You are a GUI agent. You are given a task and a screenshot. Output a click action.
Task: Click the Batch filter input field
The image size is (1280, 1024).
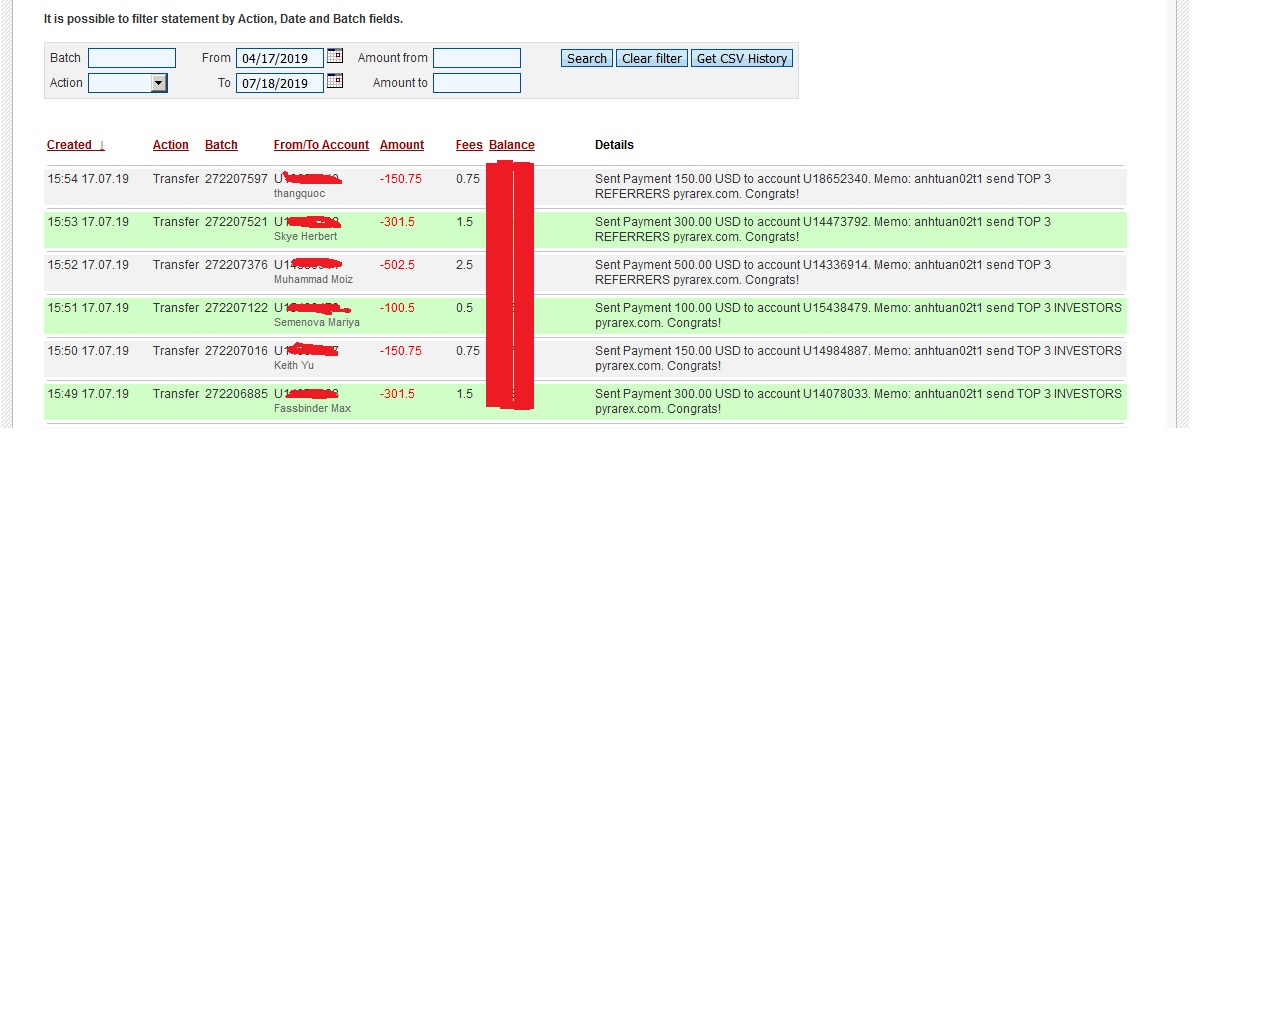[132, 58]
